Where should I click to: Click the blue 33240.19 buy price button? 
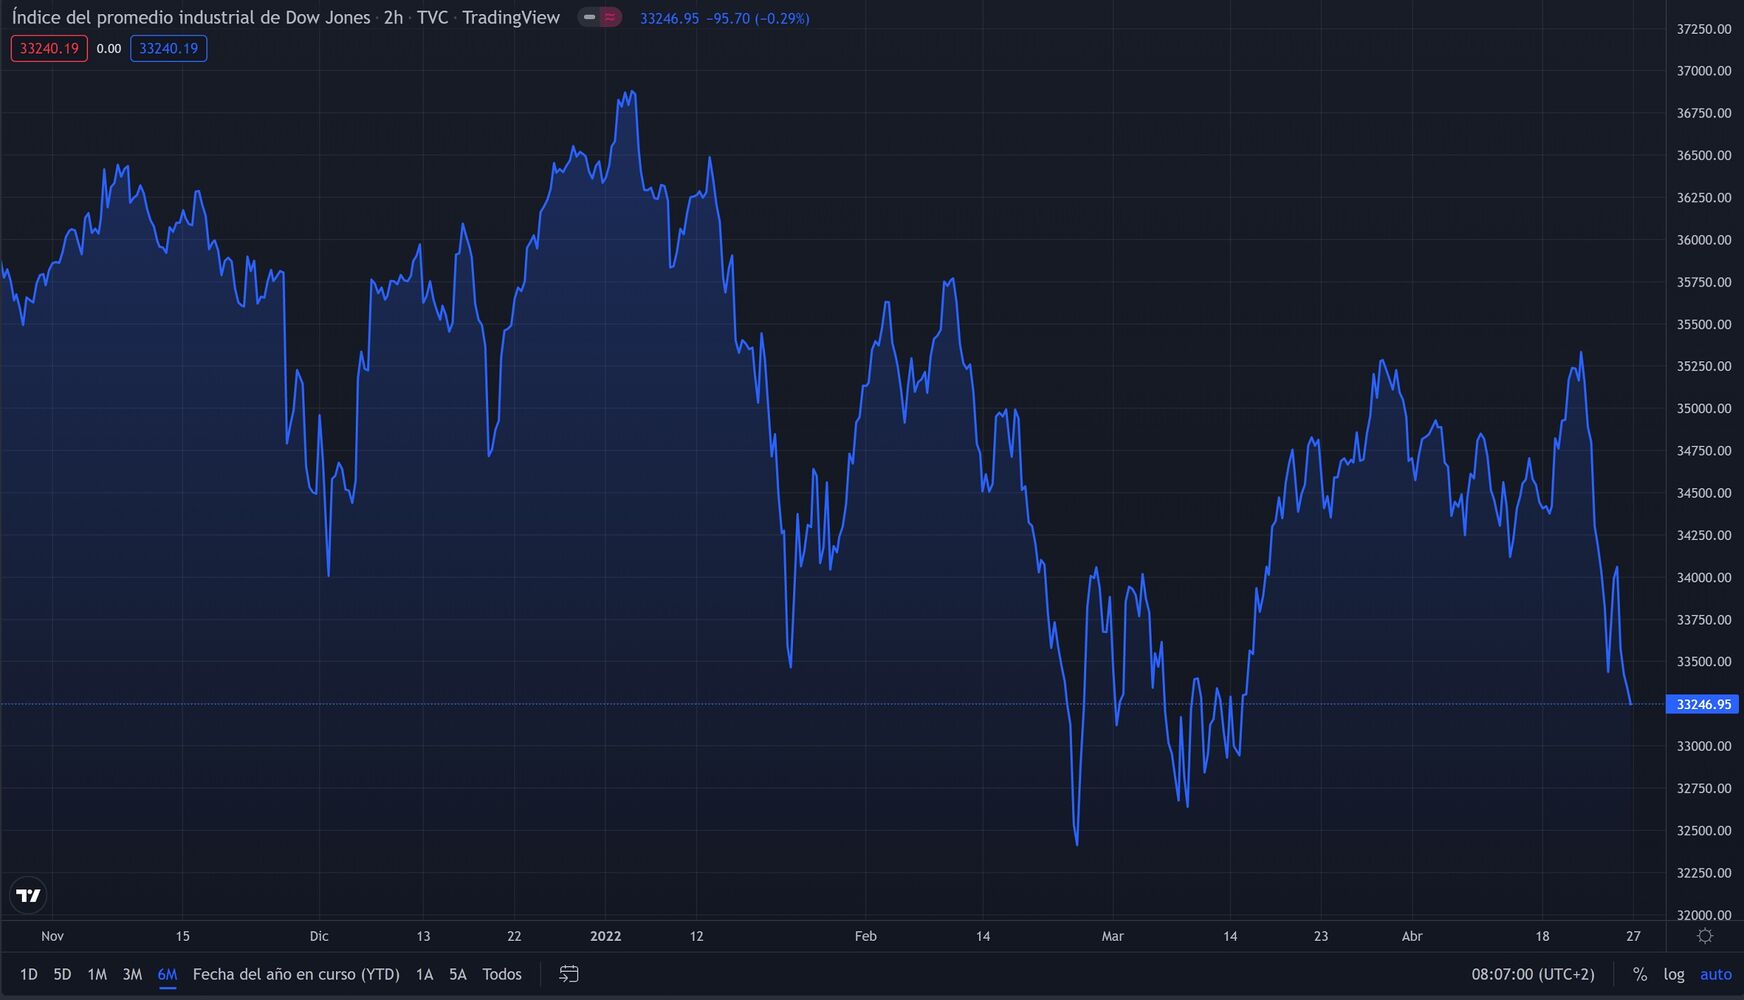(169, 48)
